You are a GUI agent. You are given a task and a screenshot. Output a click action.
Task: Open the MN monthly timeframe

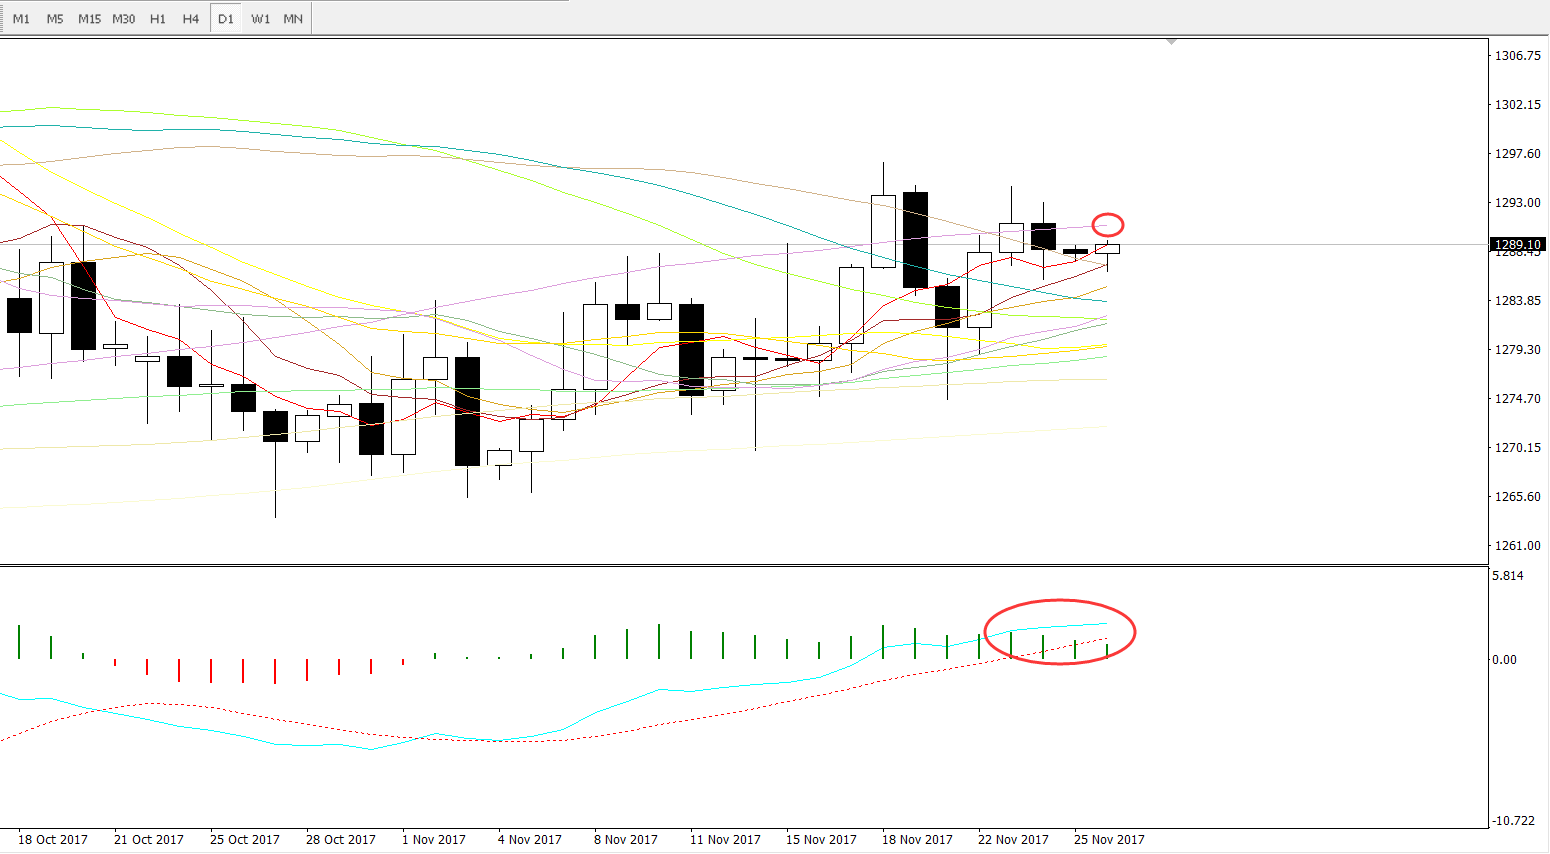[x=293, y=19]
